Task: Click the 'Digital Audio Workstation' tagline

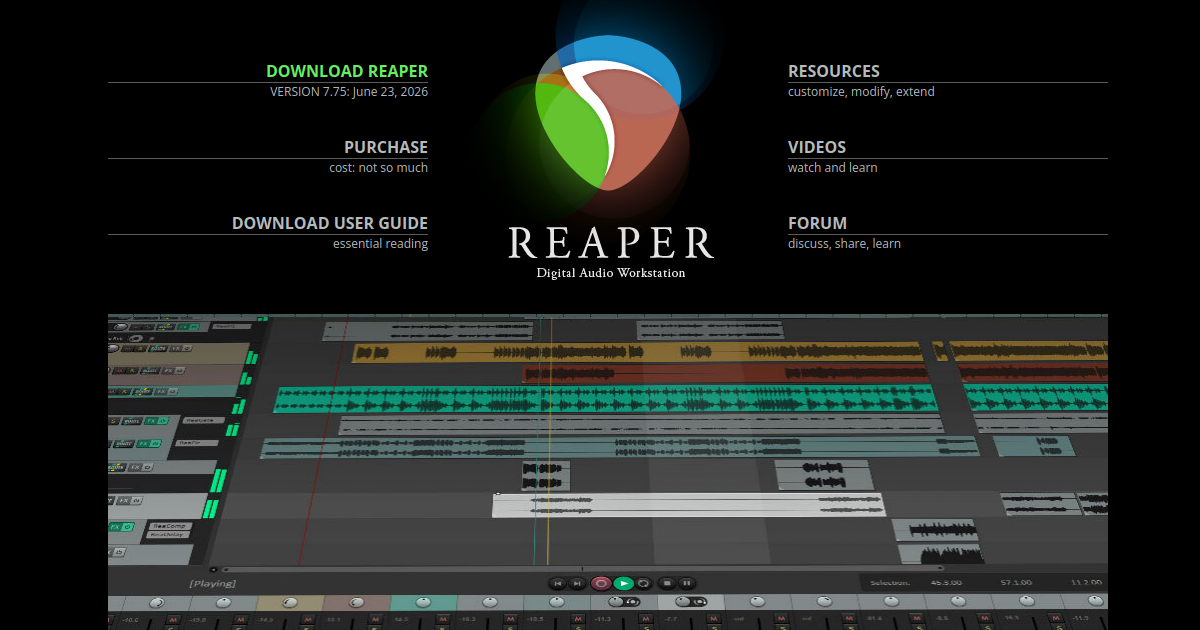Action: click(x=611, y=272)
